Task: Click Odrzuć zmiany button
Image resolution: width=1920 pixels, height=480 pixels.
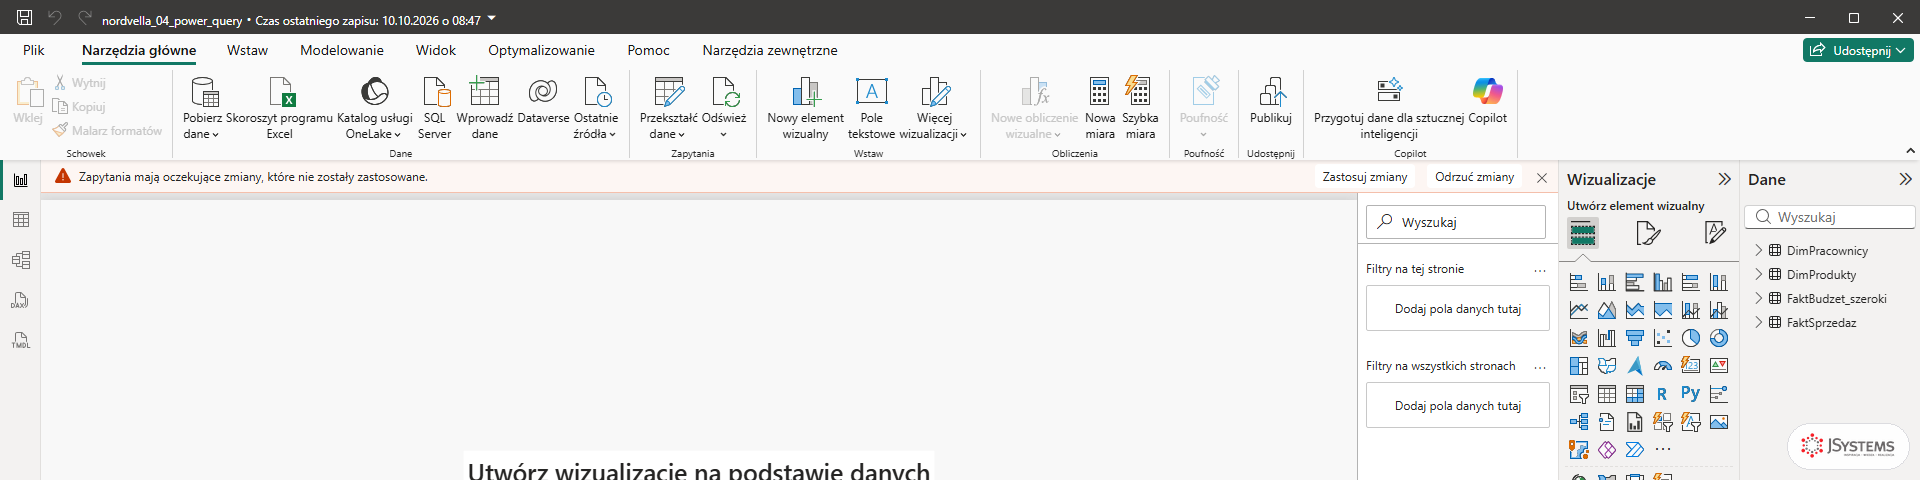Action: [1475, 177]
